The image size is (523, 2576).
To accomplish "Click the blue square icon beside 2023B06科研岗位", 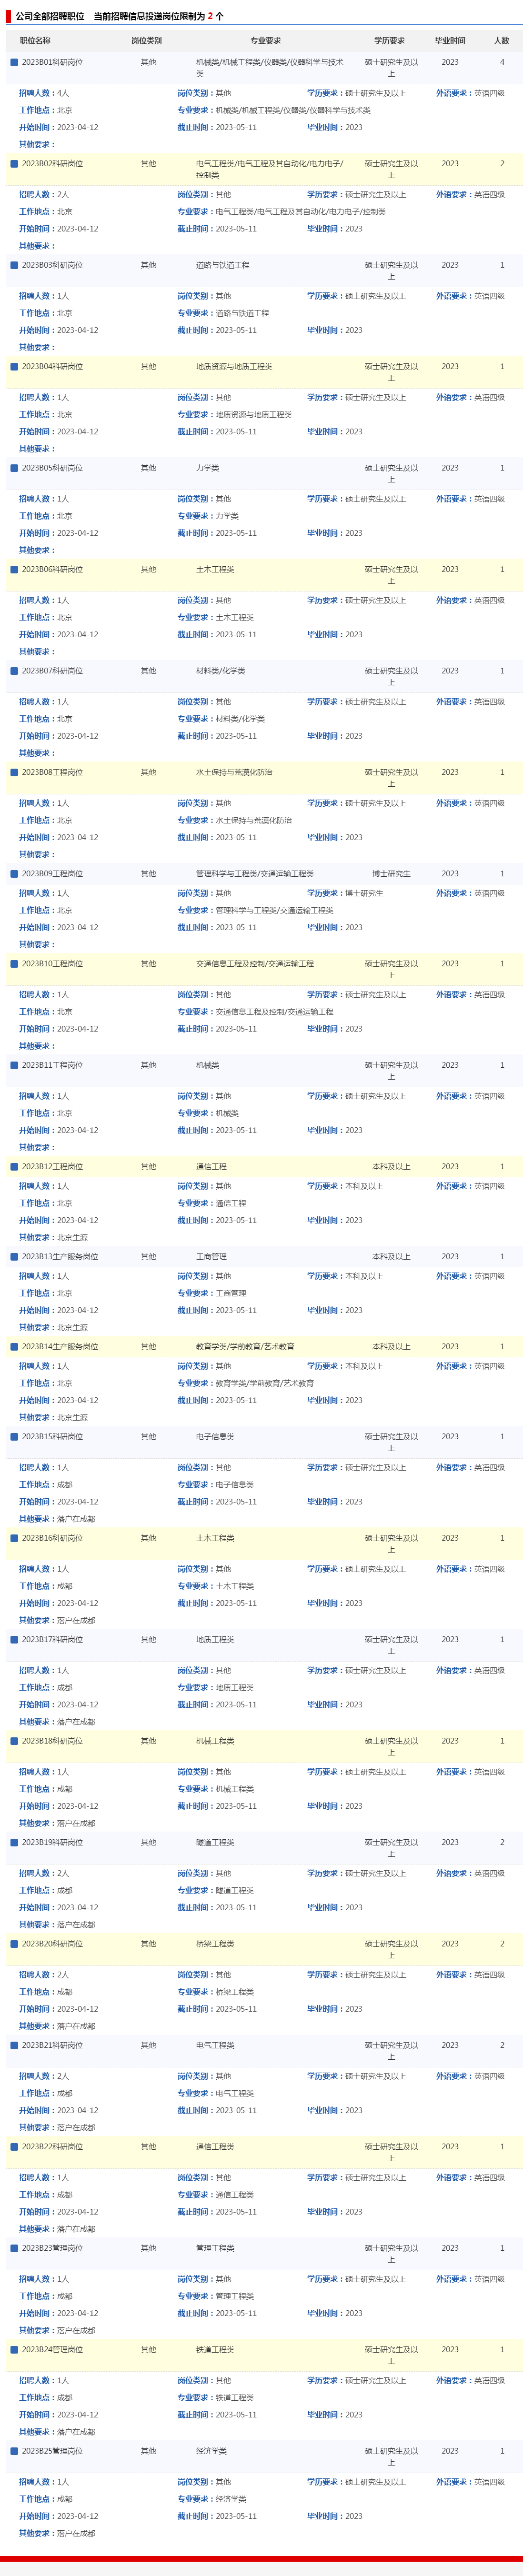I will click(x=14, y=569).
